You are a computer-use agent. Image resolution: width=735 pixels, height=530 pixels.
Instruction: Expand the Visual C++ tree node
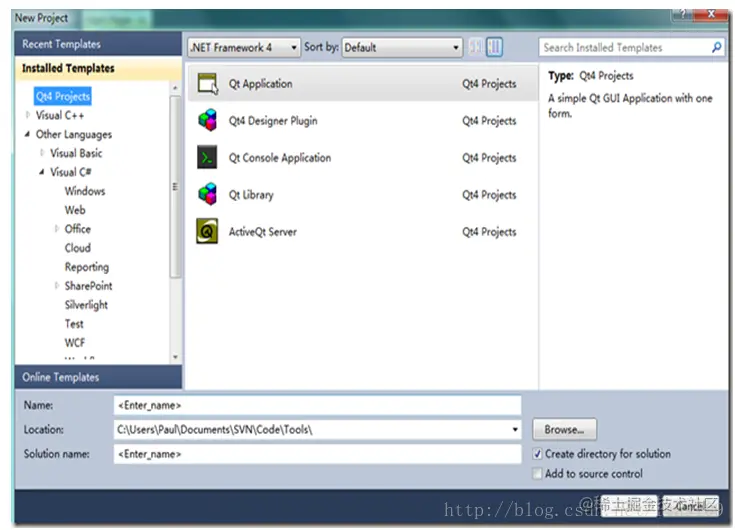[x=28, y=115]
